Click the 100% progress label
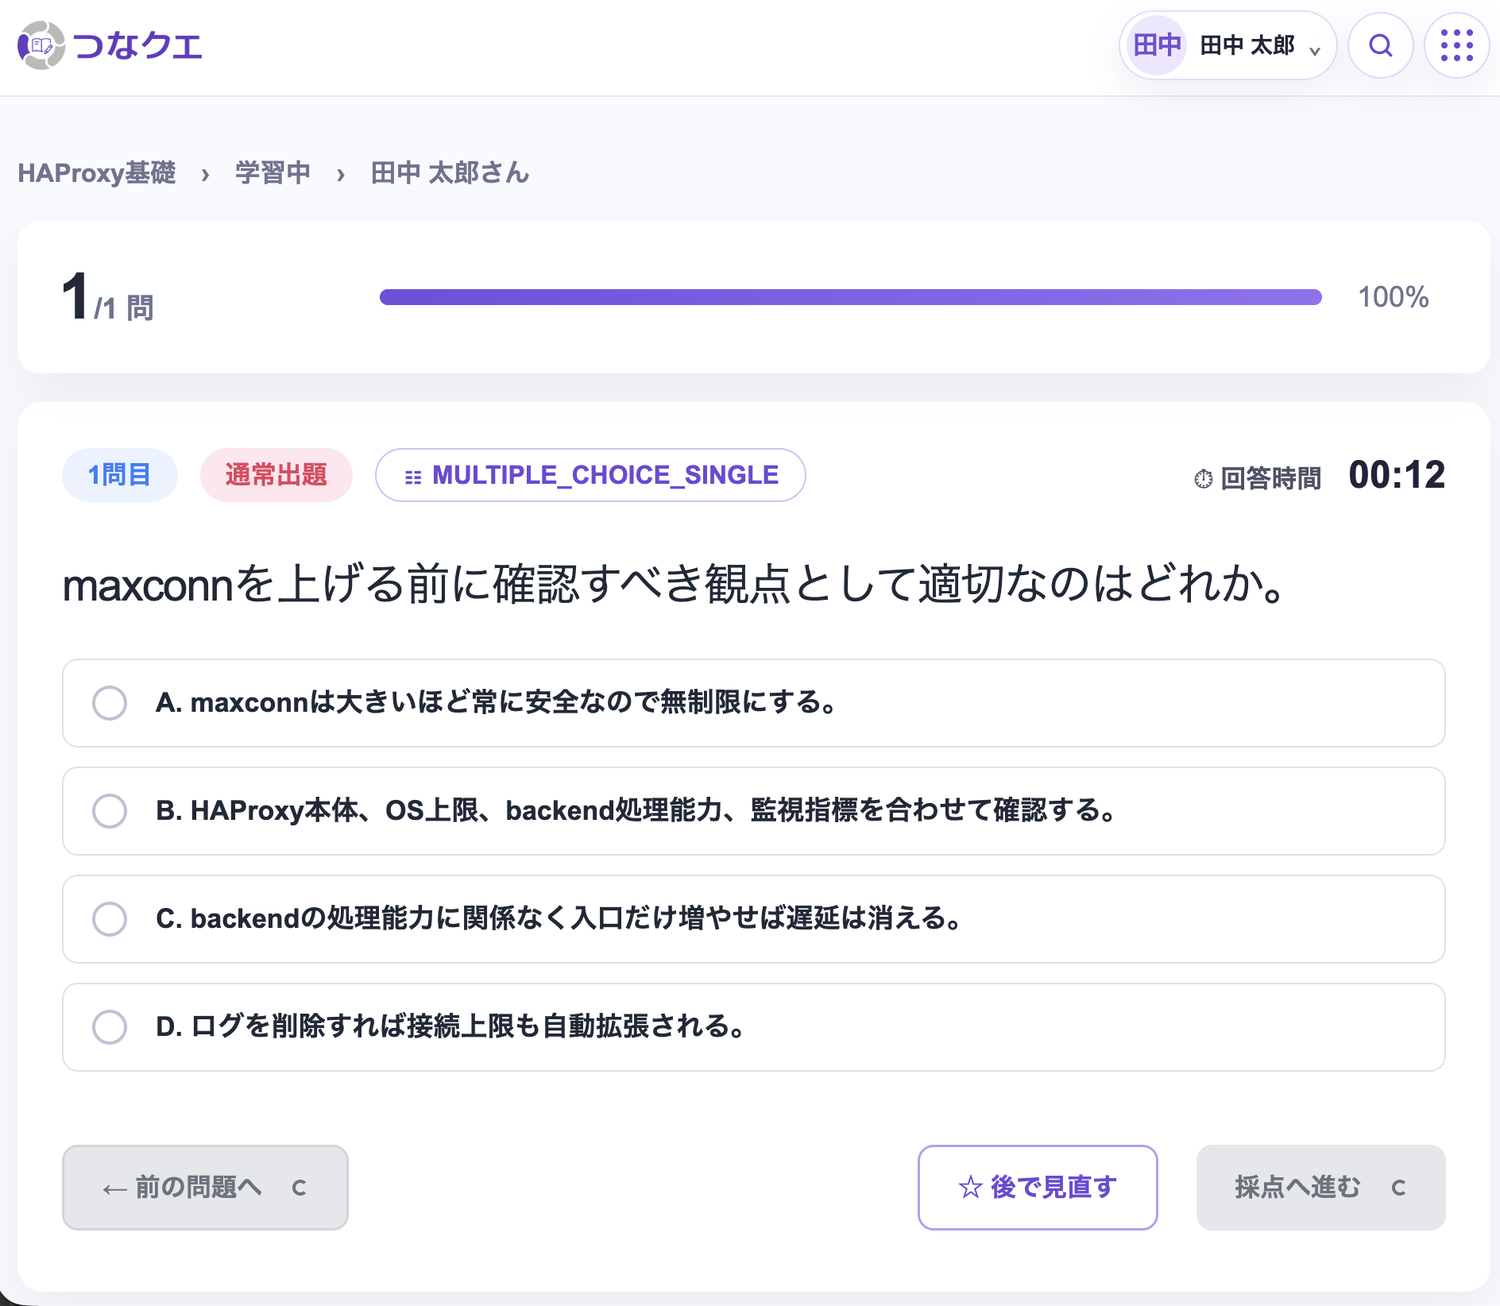The image size is (1500, 1306). pyautogui.click(x=1393, y=297)
